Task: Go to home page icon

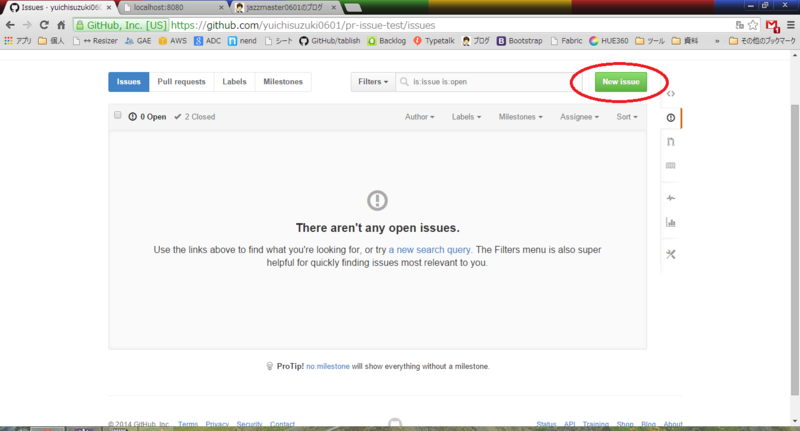Action: (x=61, y=25)
